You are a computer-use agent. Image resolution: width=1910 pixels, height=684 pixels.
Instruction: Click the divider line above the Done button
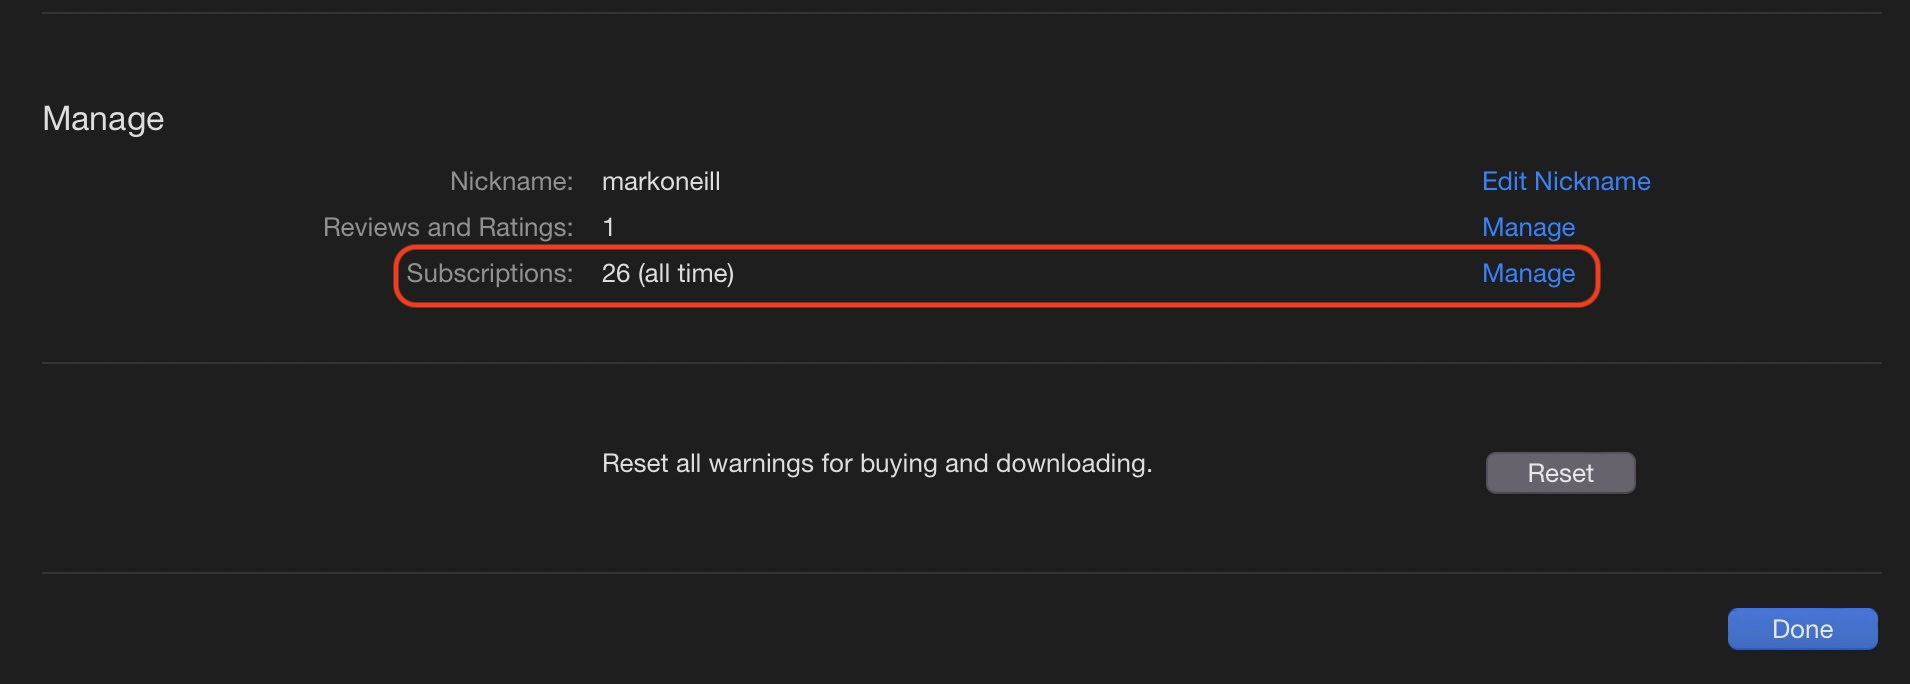[x=960, y=573]
